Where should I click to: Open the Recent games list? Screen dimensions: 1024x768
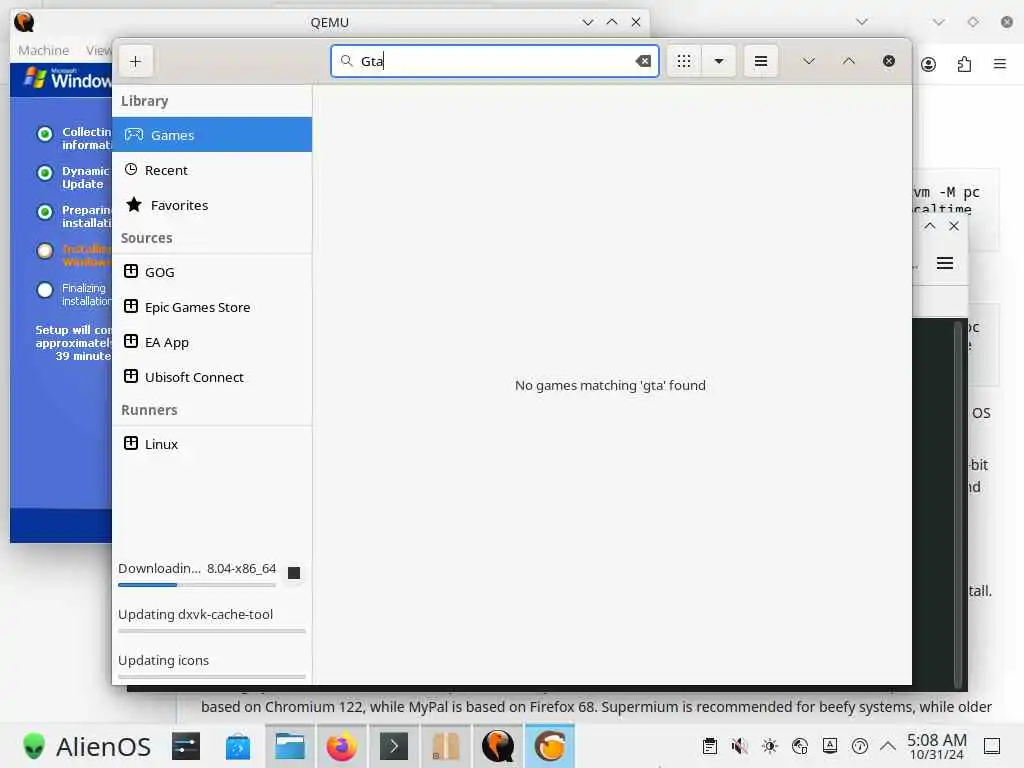point(212,170)
